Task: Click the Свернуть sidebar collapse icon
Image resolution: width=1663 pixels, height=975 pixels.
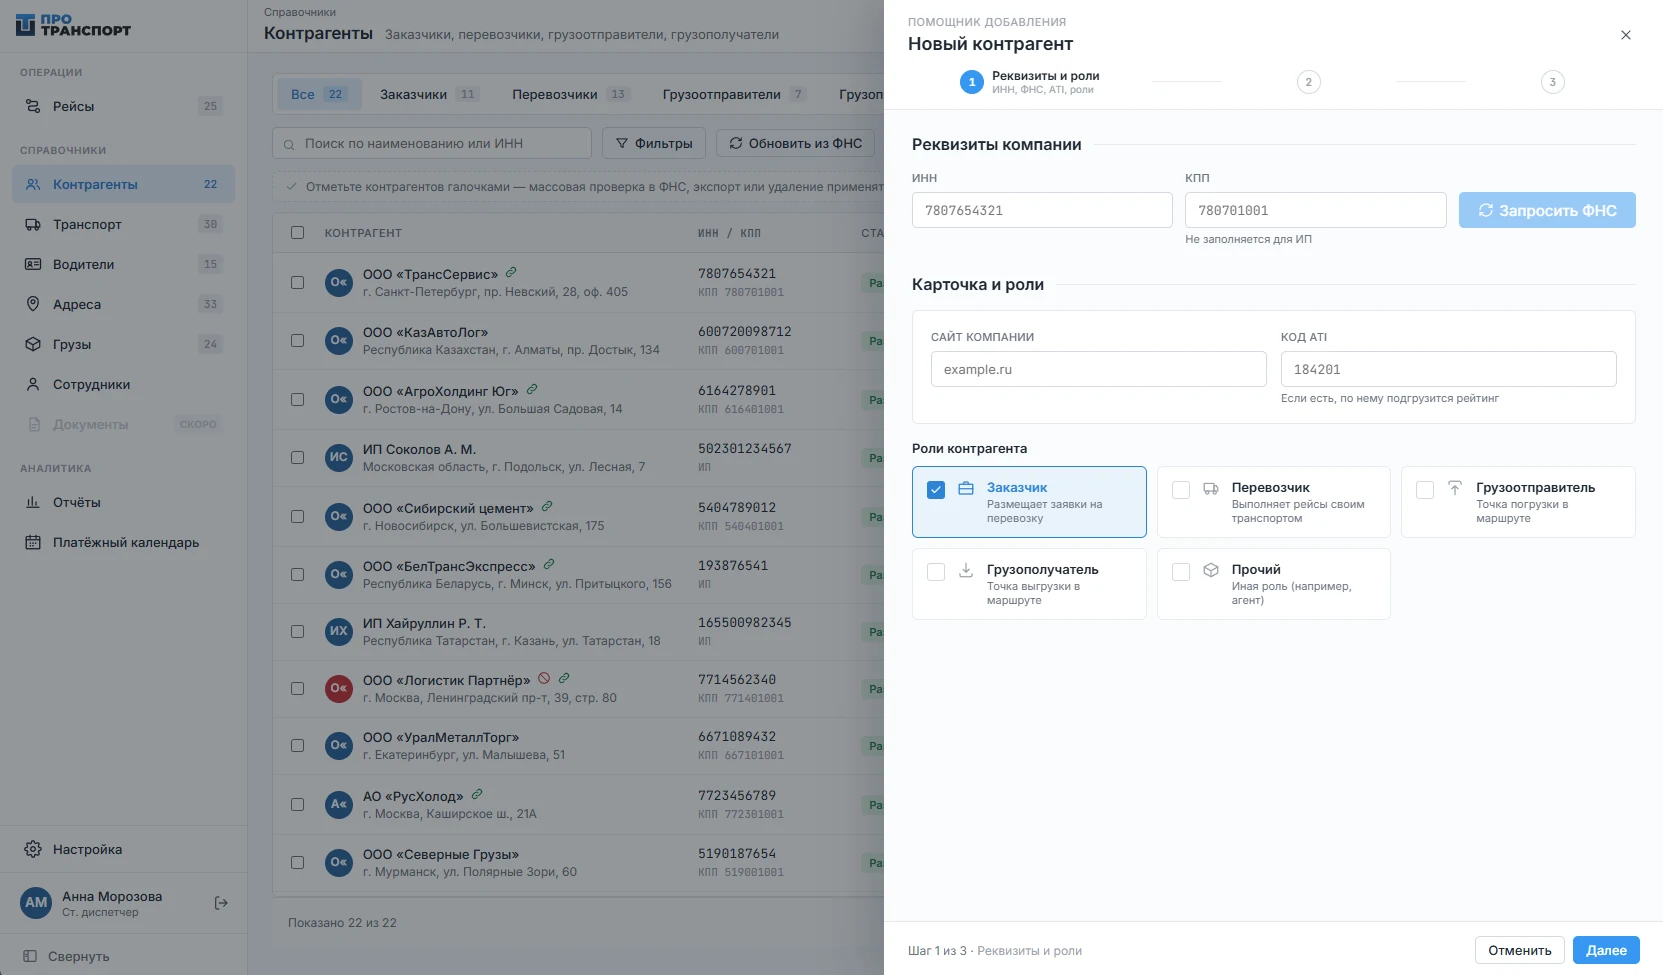Action: click(x=30, y=956)
